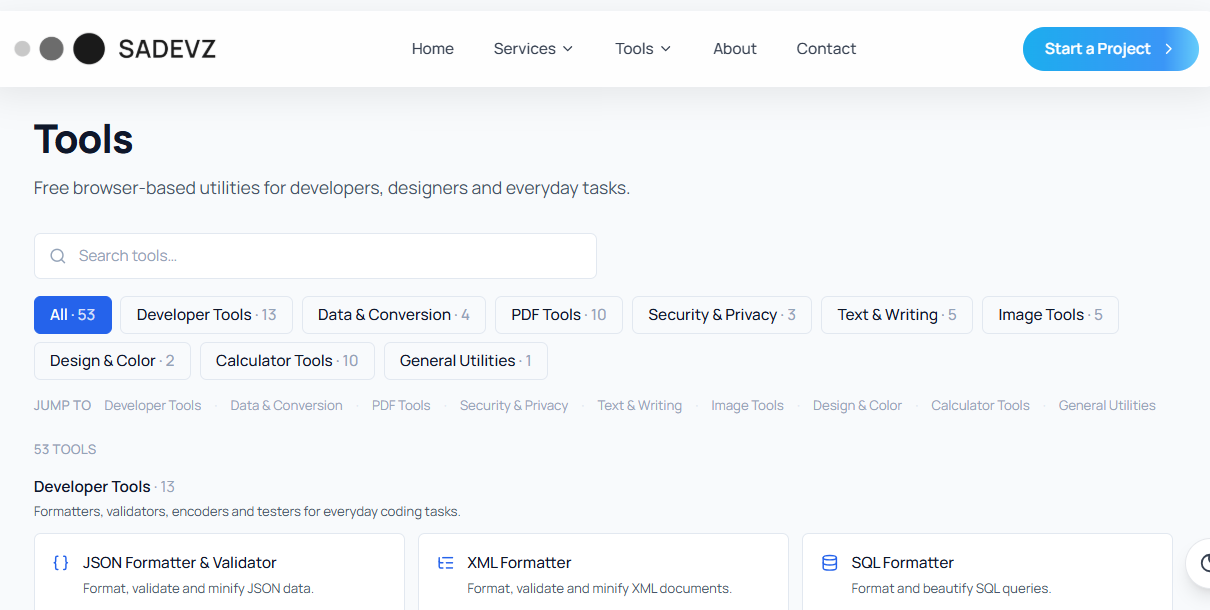This screenshot has width=1210, height=610.
Task: Filter by Text & Writing category
Action: pos(897,315)
